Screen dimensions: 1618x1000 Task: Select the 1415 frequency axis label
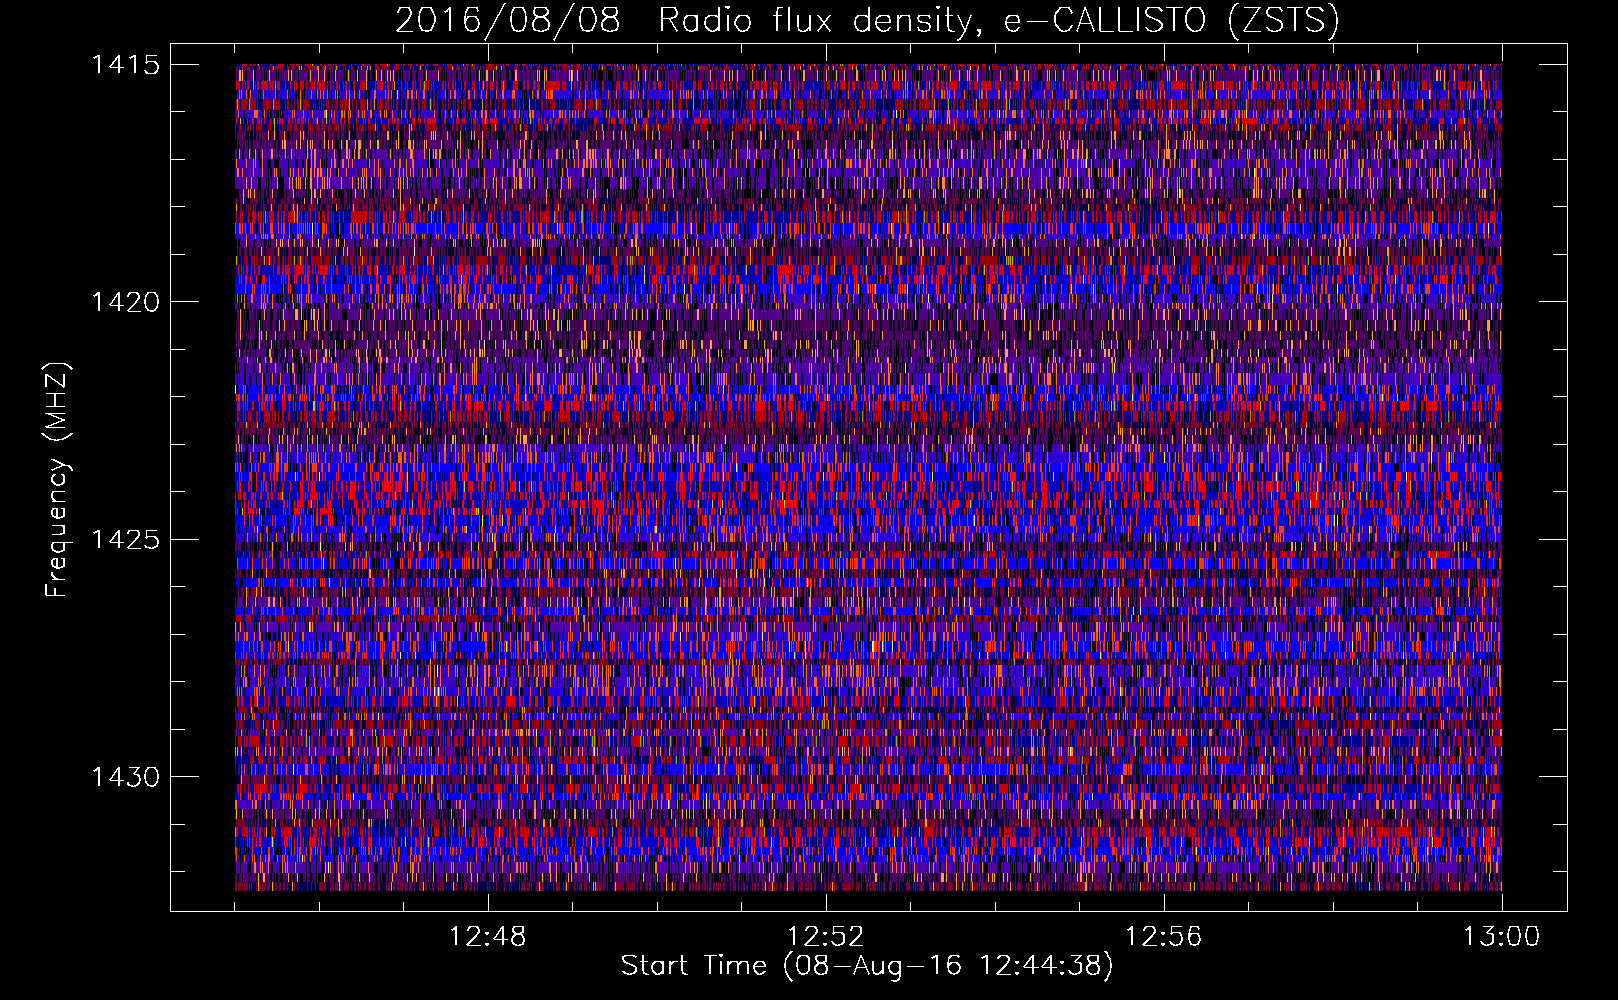click(x=125, y=65)
